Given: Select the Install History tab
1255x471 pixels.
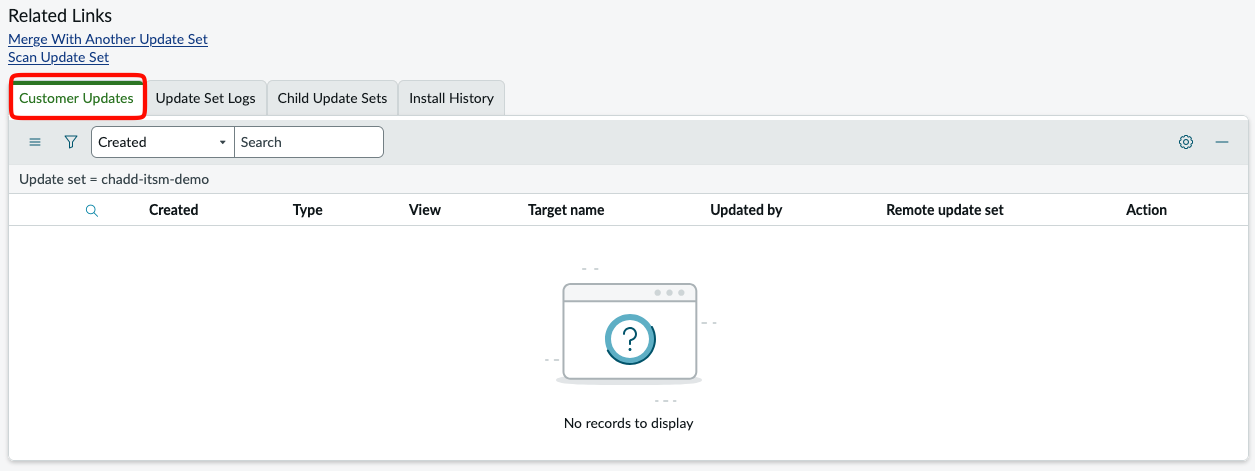Looking at the screenshot, I should point(451,98).
